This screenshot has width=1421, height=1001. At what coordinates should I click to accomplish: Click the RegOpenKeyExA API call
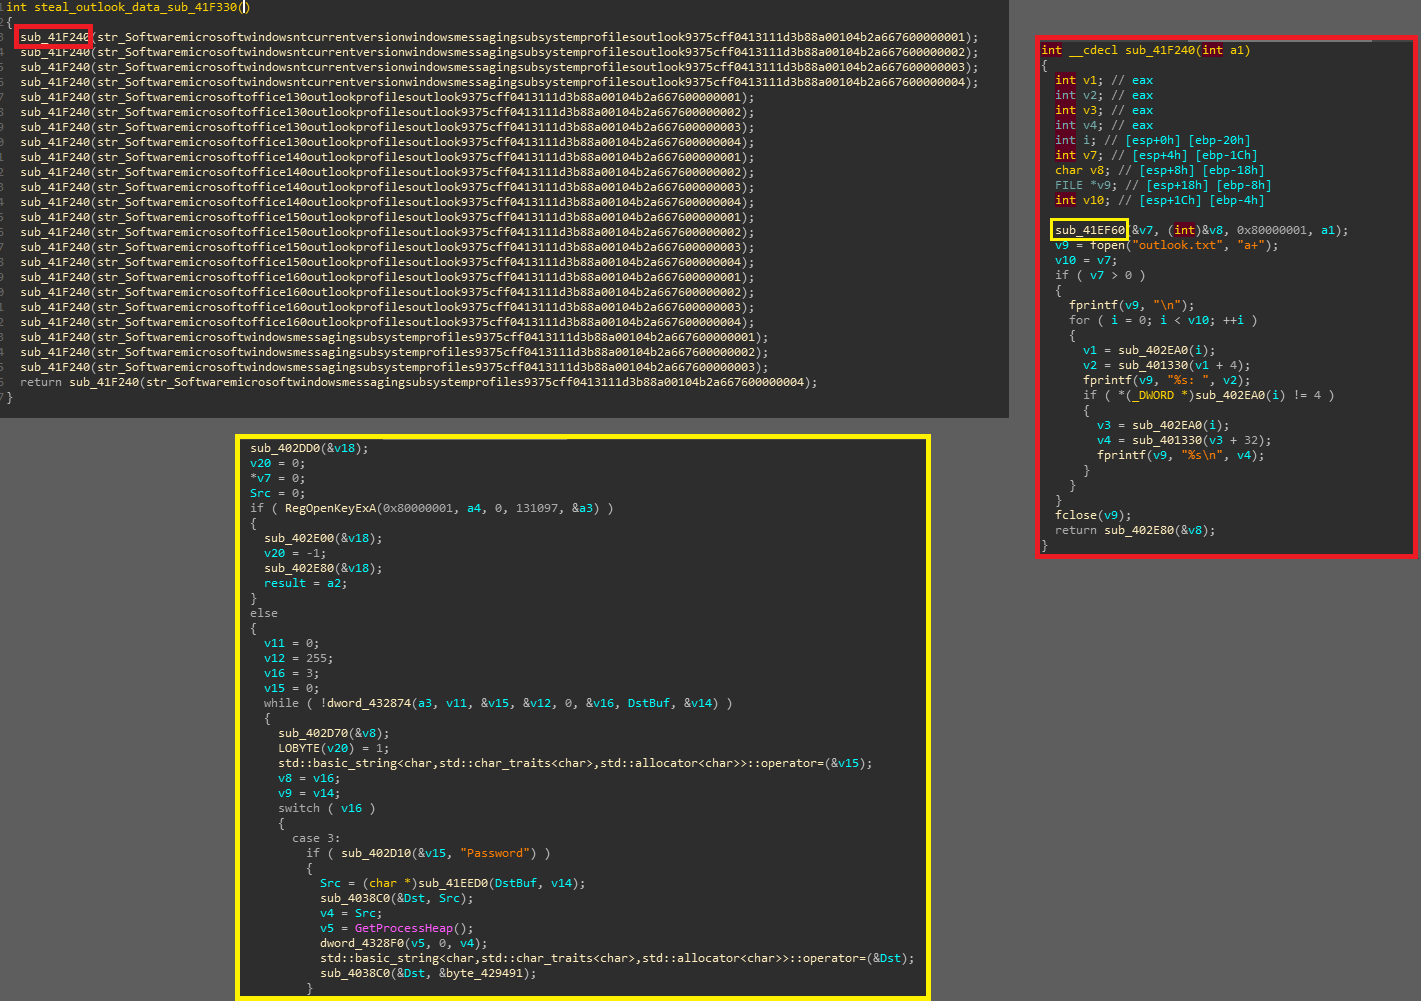(x=330, y=508)
